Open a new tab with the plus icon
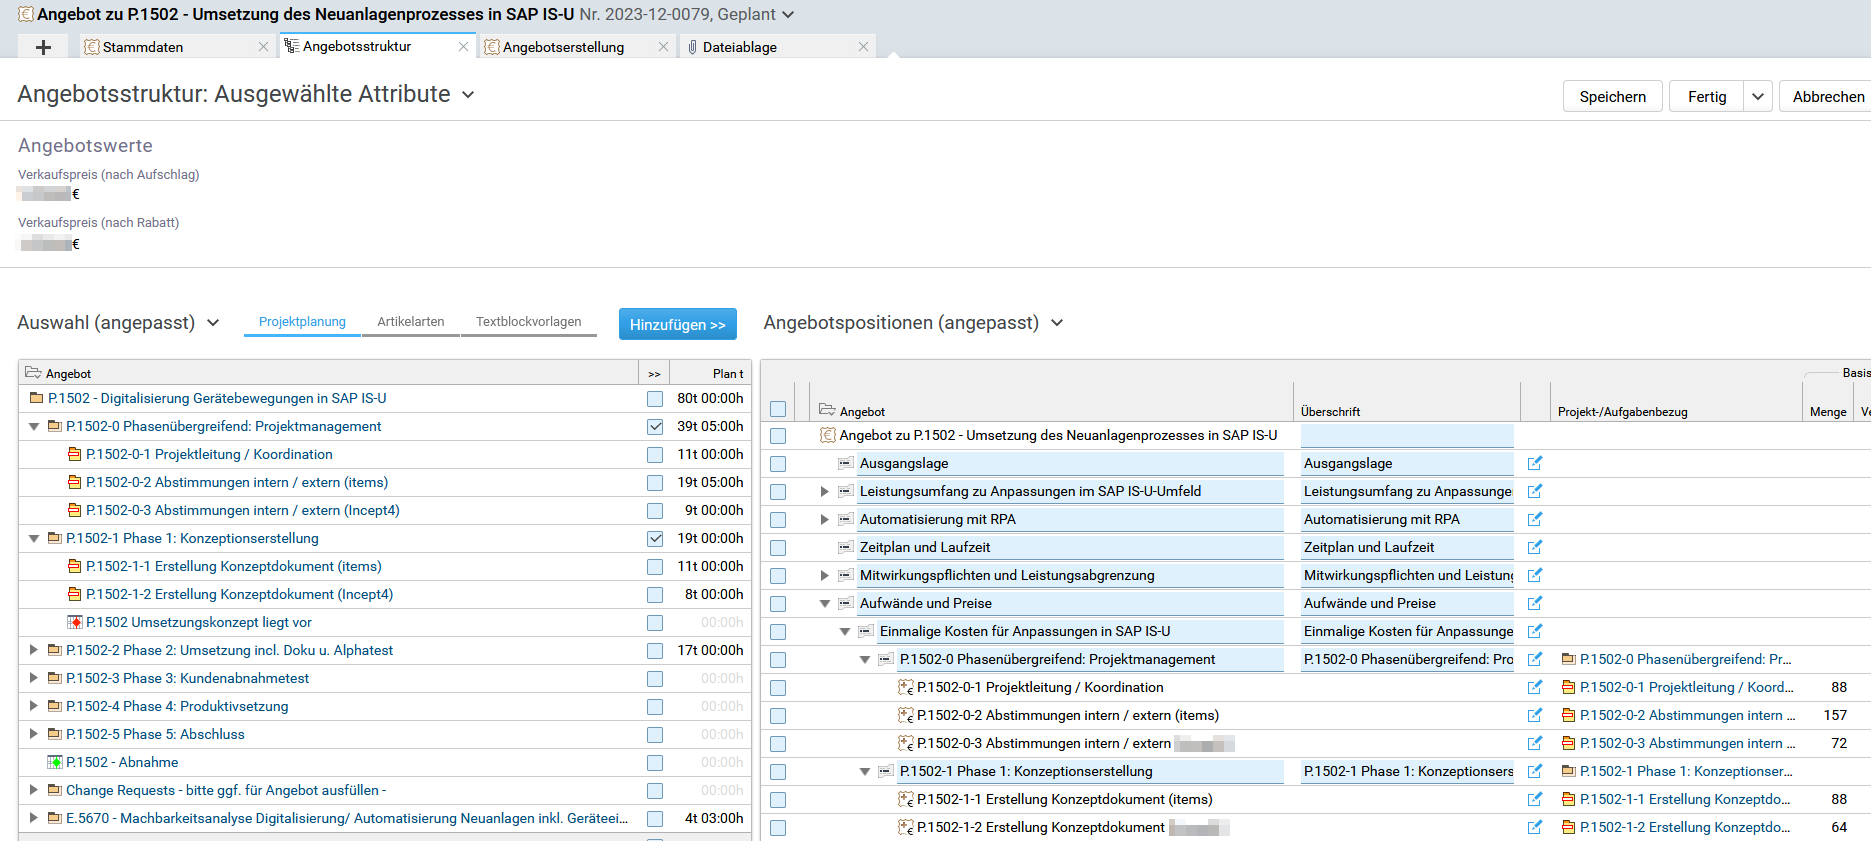The width and height of the screenshot is (1871, 841). coord(43,47)
